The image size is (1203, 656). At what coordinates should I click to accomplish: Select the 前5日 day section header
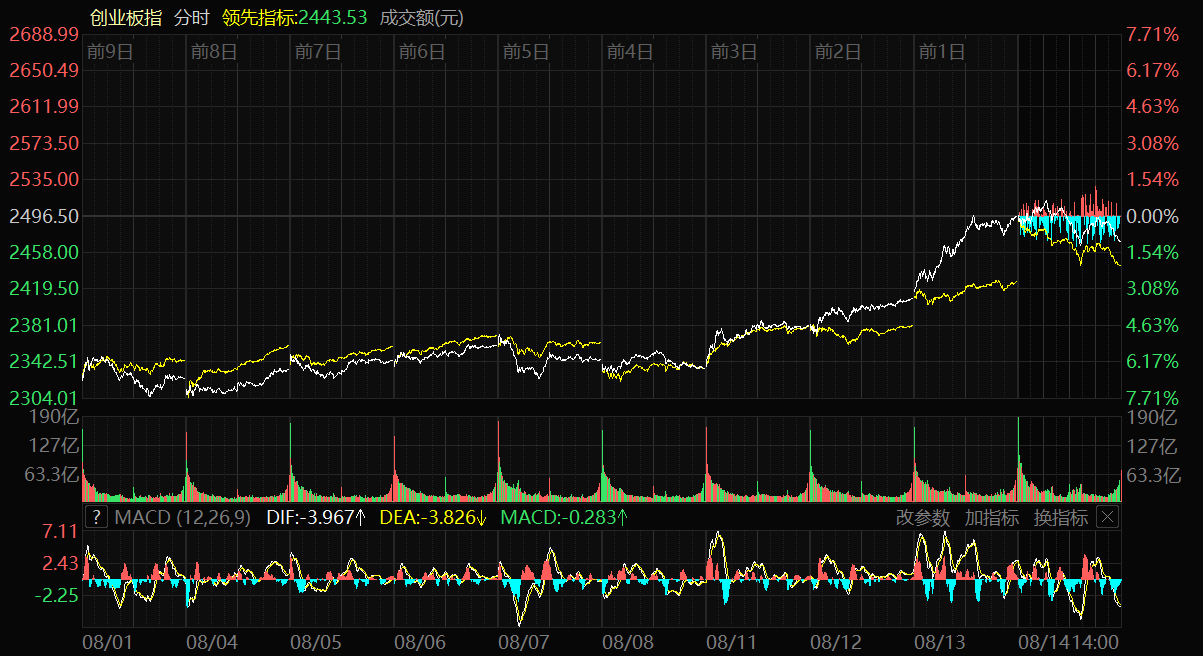click(x=526, y=52)
